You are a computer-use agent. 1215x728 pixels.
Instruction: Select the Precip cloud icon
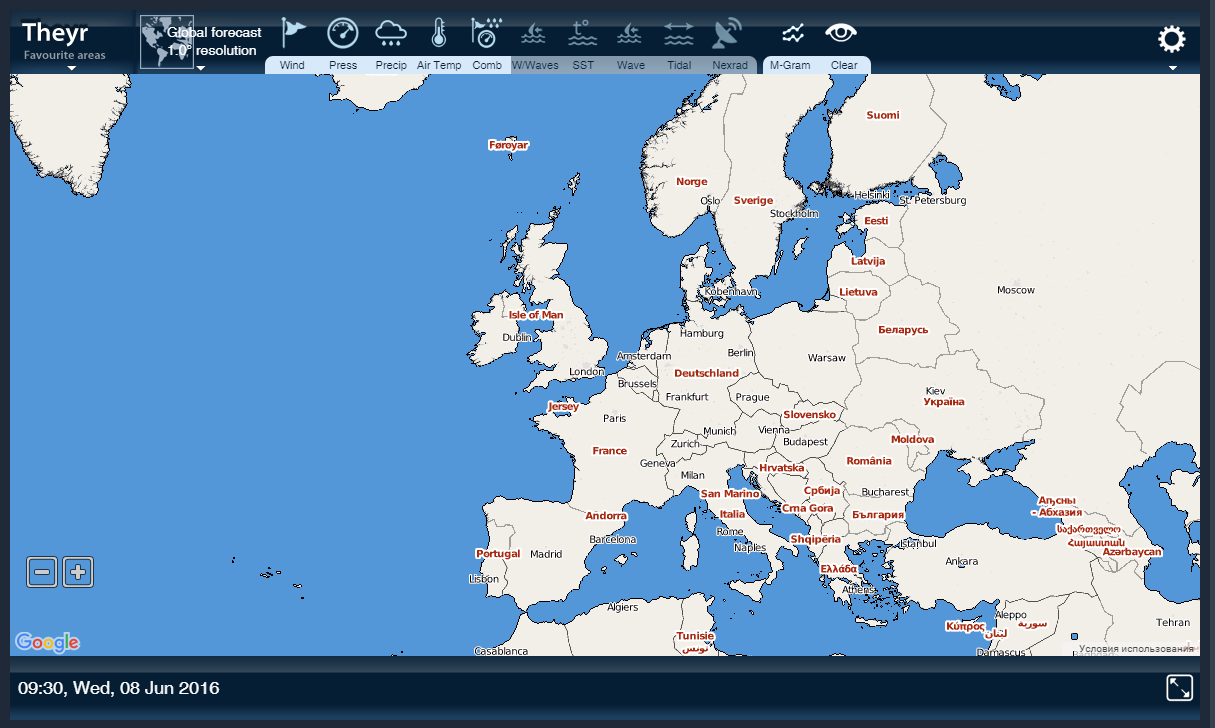(391, 33)
